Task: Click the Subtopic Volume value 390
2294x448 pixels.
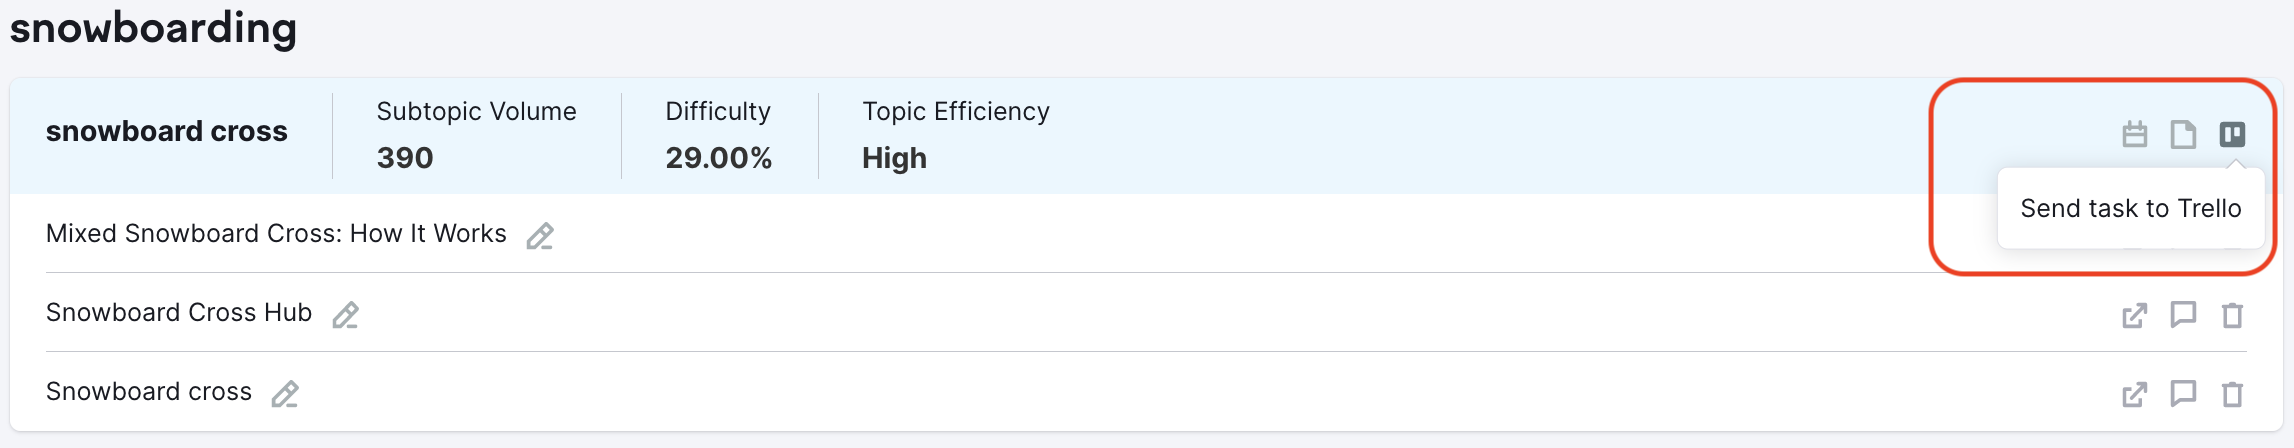Action: tap(405, 158)
